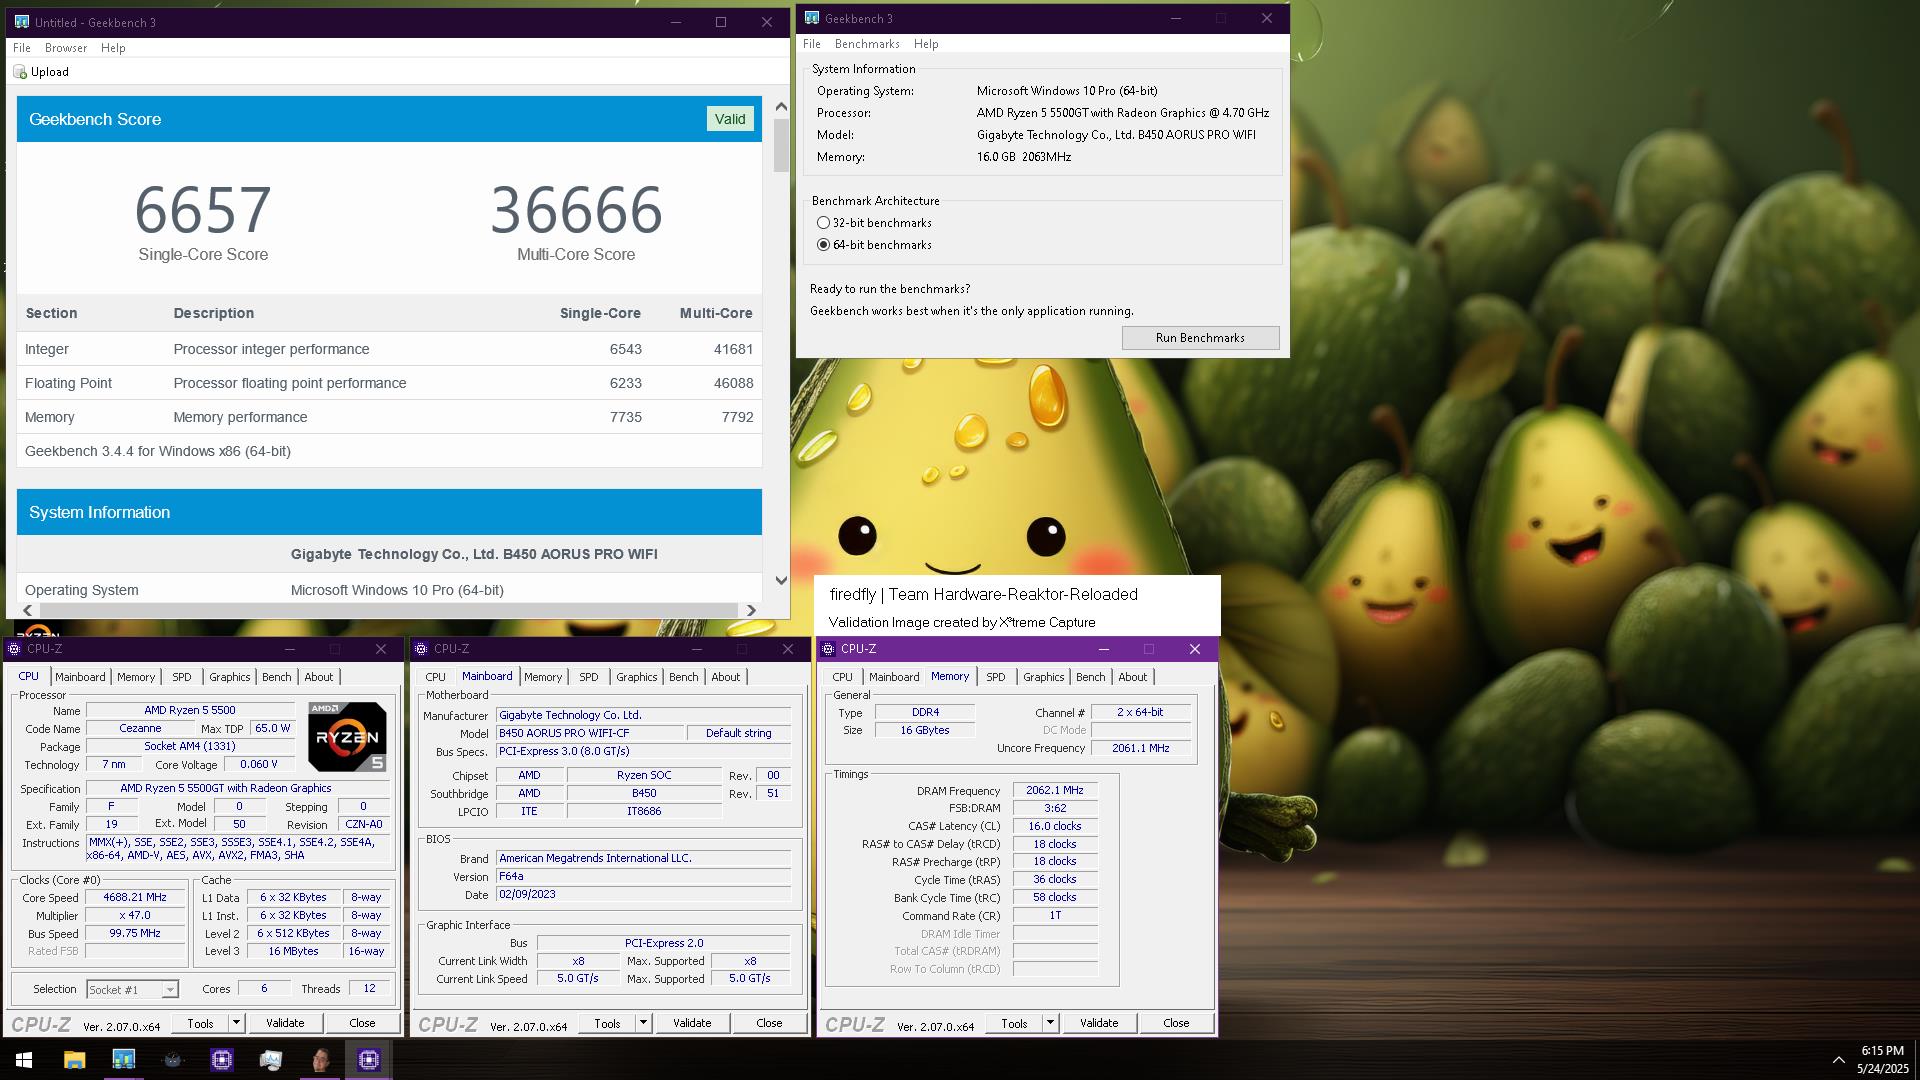
Task: Click the Mainboard CPU-Z window title icon
Action: point(421,649)
